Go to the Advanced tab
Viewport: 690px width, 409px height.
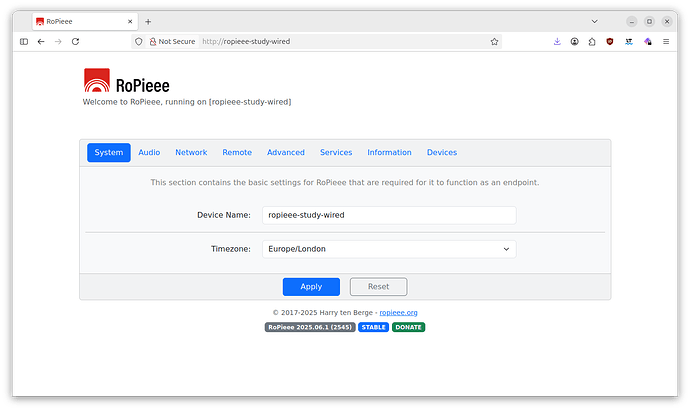(x=286, y=152)
